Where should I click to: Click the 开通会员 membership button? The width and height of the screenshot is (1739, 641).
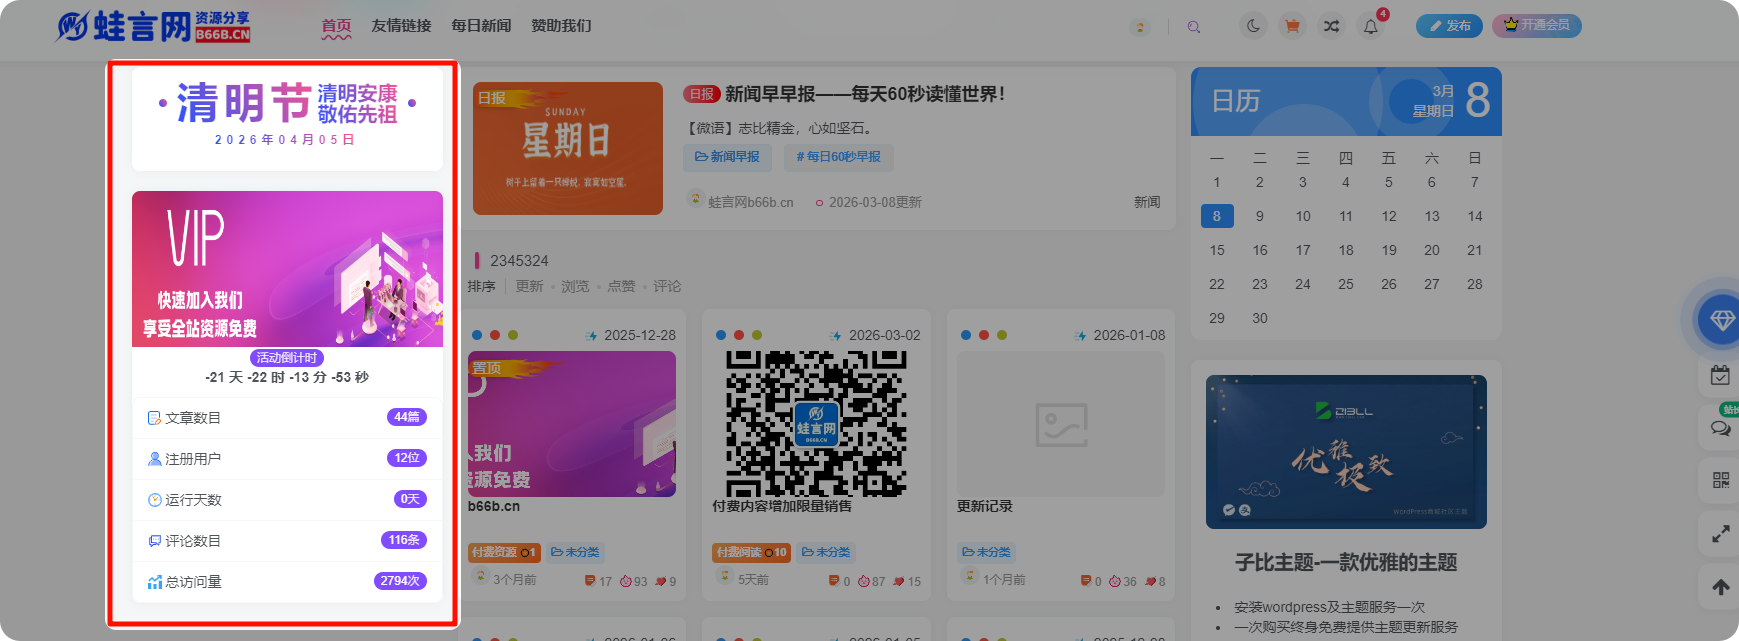[1537, 25]
